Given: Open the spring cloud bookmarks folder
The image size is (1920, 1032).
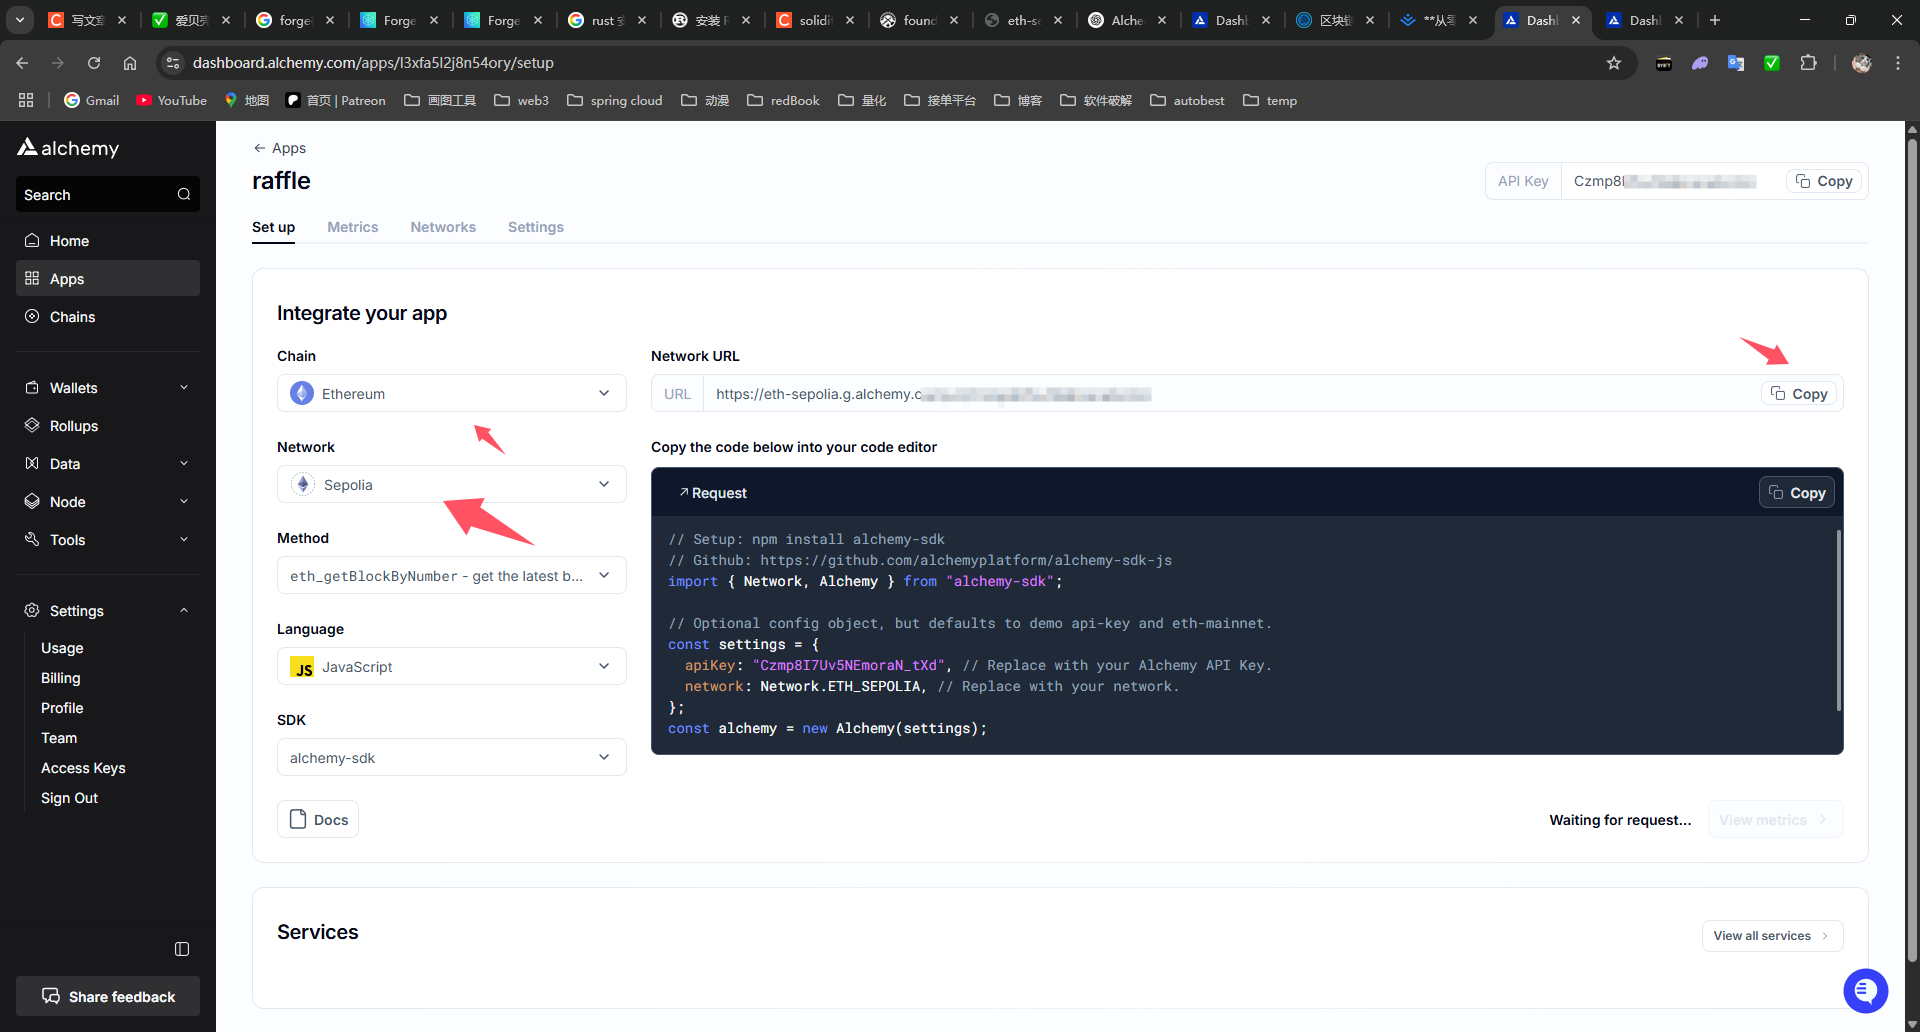Looking at the screenshot, I should (x=614, y=100).
